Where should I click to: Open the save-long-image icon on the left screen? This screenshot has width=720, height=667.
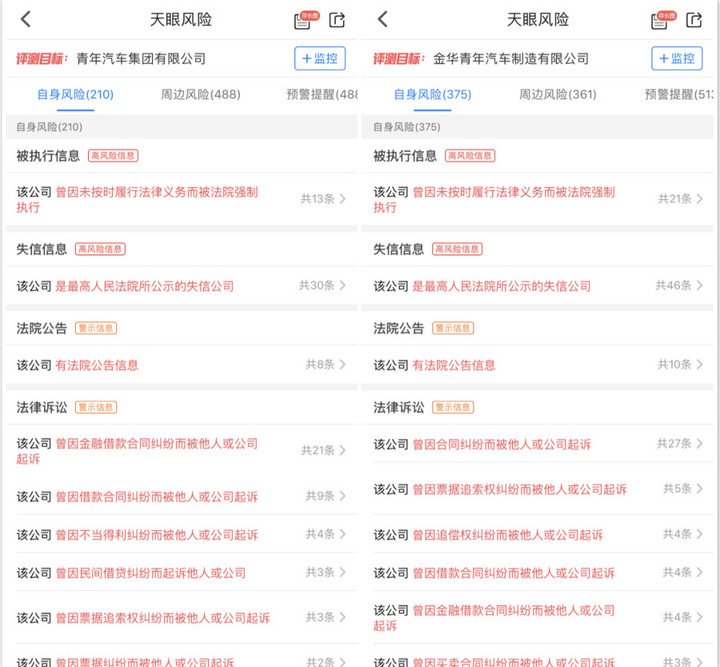pos(306,20)
